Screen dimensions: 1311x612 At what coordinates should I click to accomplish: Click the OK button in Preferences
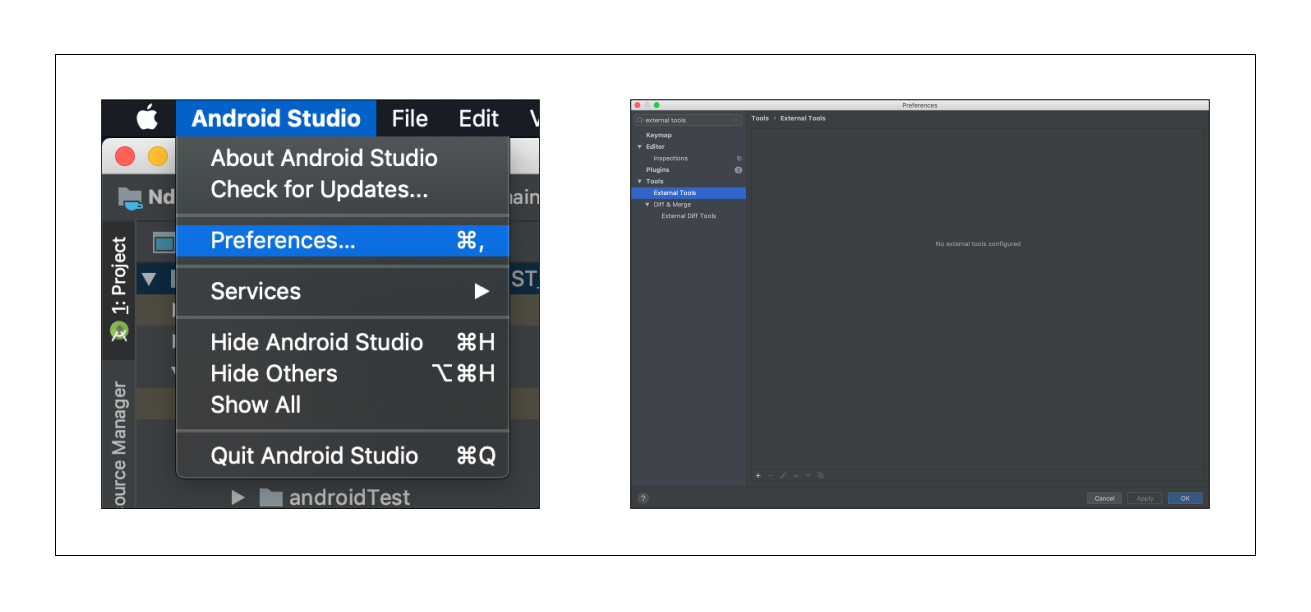(1185, 498)
